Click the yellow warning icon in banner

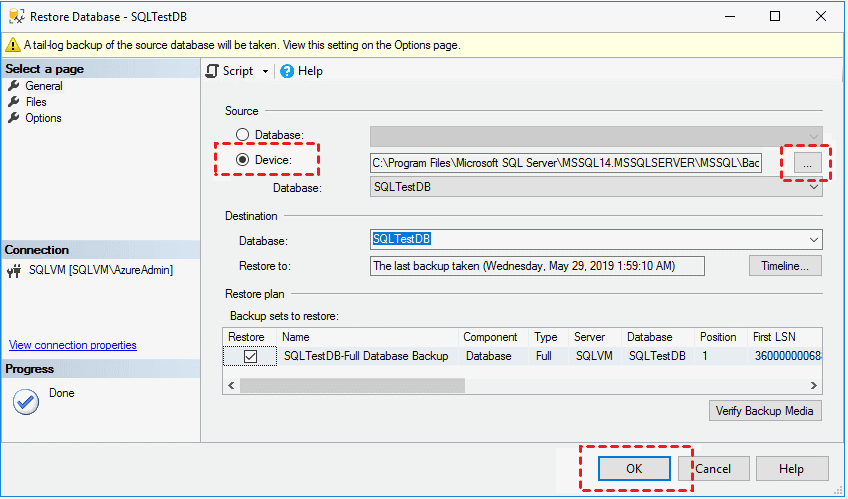pyautogui.click(x=12, y=45)
